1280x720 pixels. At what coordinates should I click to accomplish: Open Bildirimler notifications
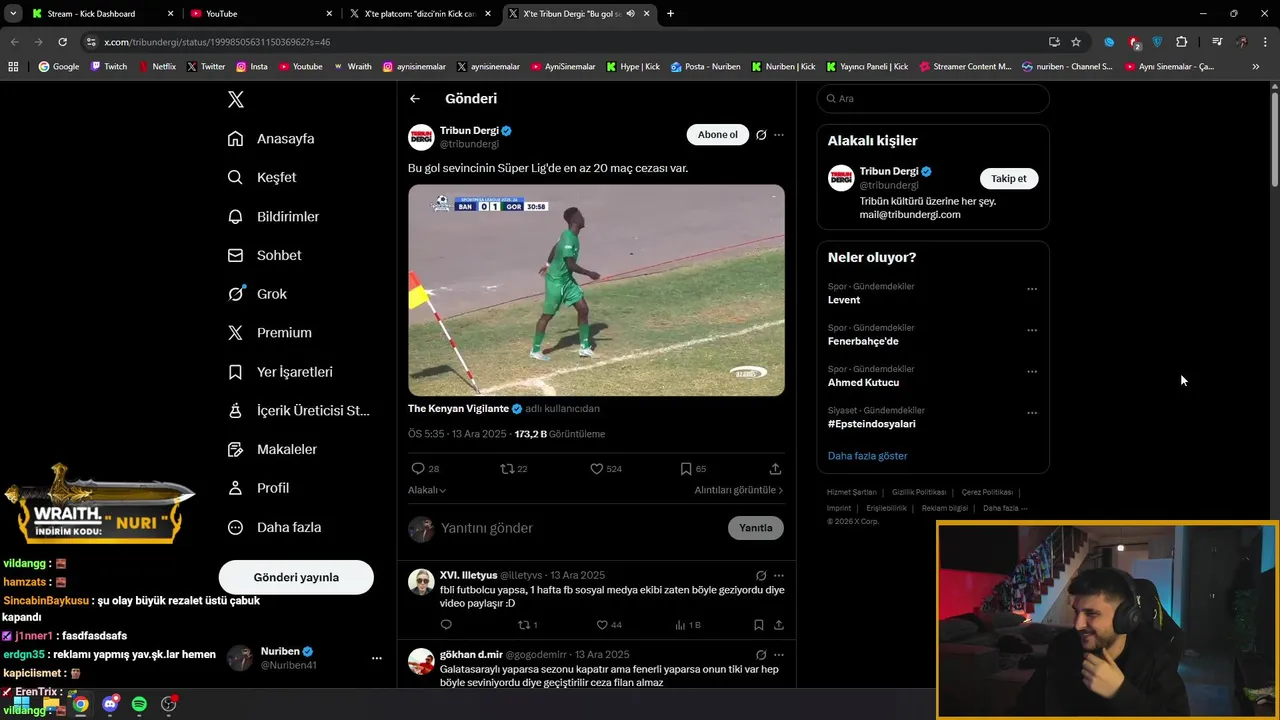tap(273, 216)
